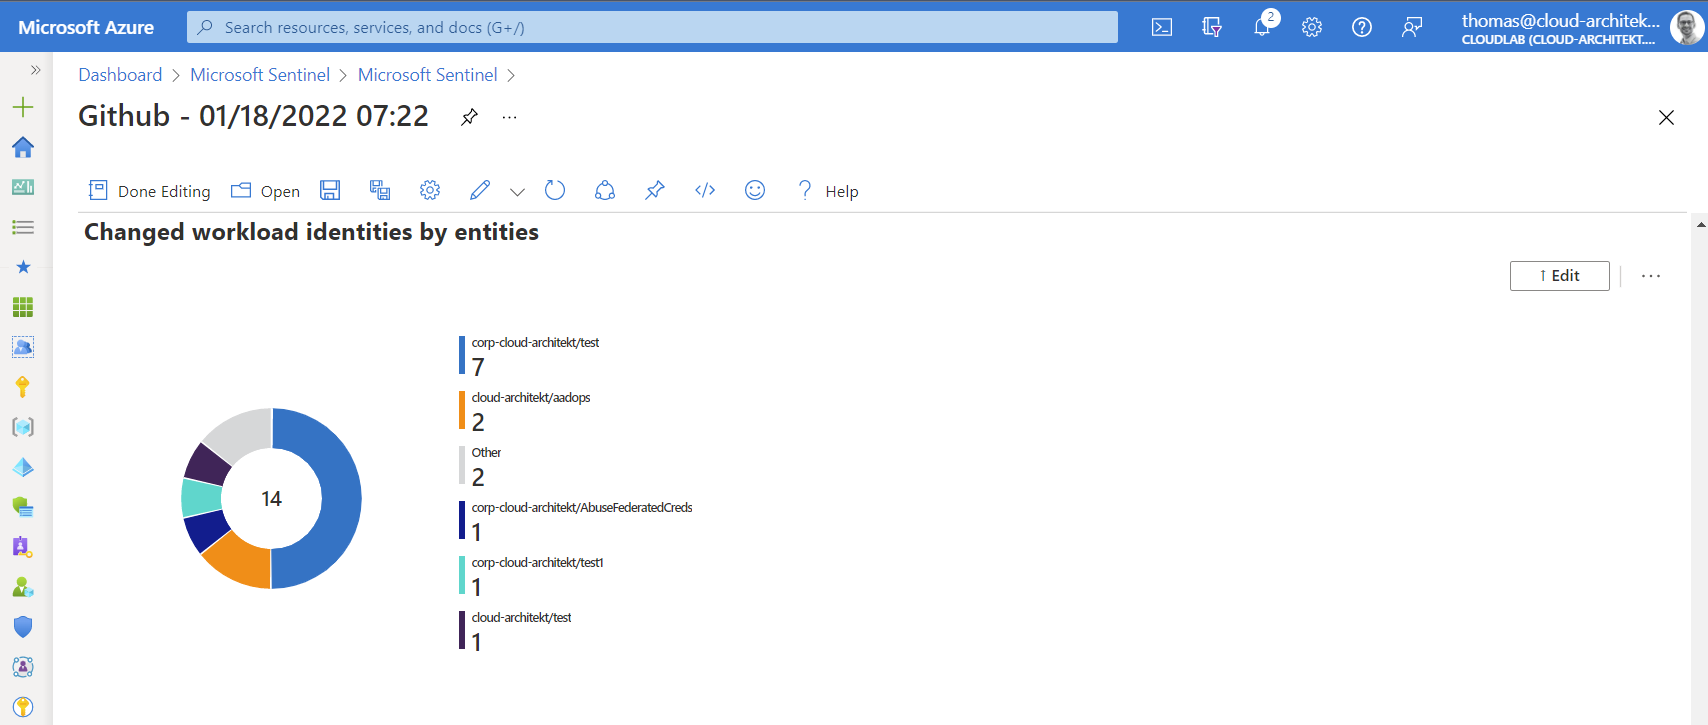Open workbook settings gear in toolbar

[430, 190]
